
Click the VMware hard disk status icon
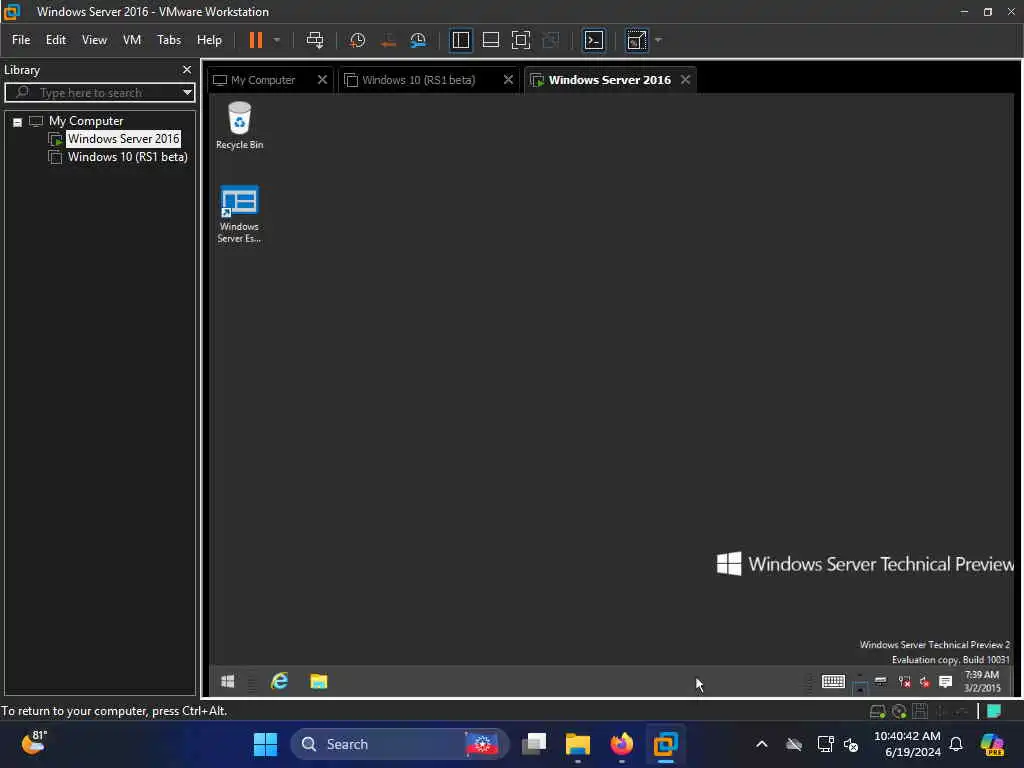[x=878, y=711]
